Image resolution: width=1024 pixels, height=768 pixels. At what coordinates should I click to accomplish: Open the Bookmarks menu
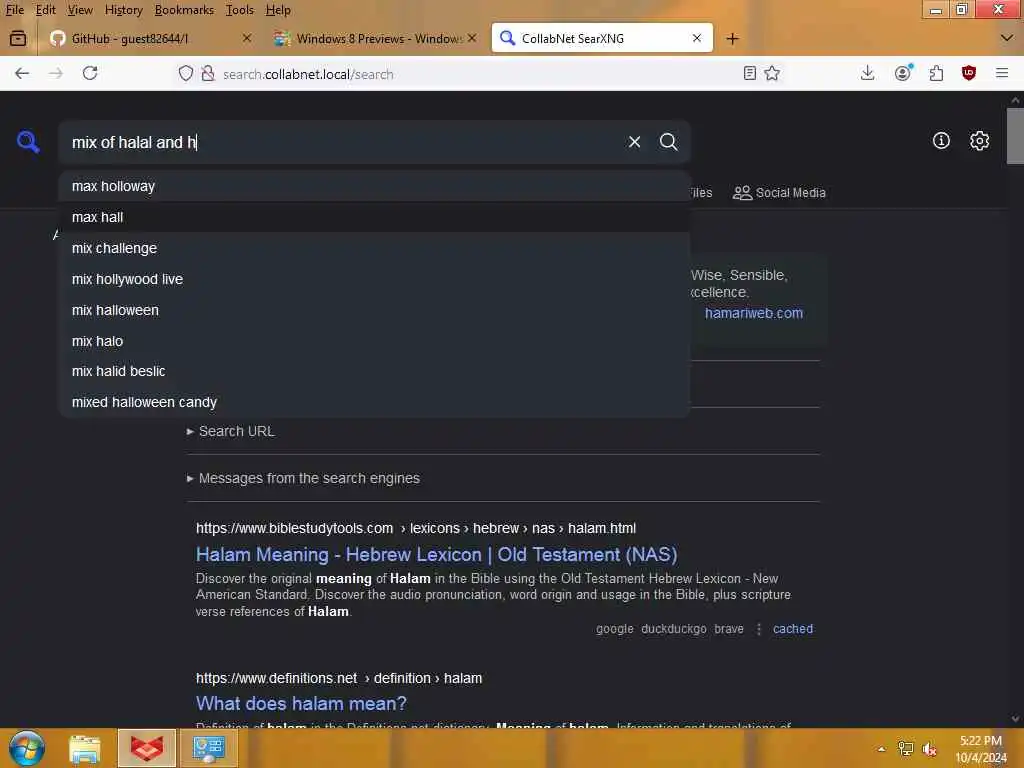coord(184,10)
